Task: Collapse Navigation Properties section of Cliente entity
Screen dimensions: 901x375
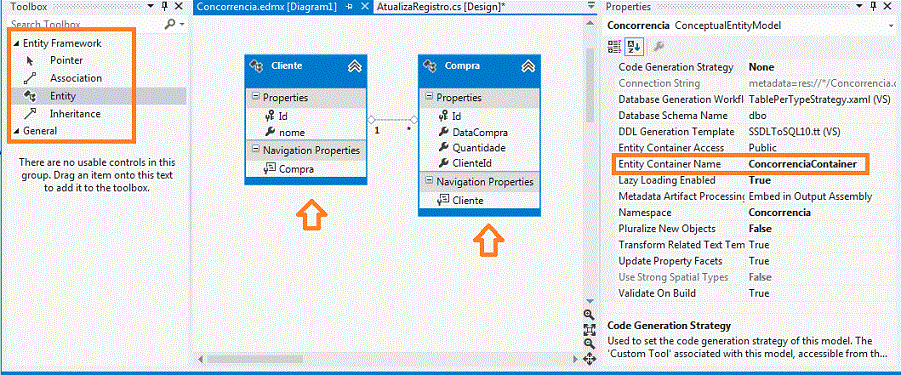Action: 255,150
